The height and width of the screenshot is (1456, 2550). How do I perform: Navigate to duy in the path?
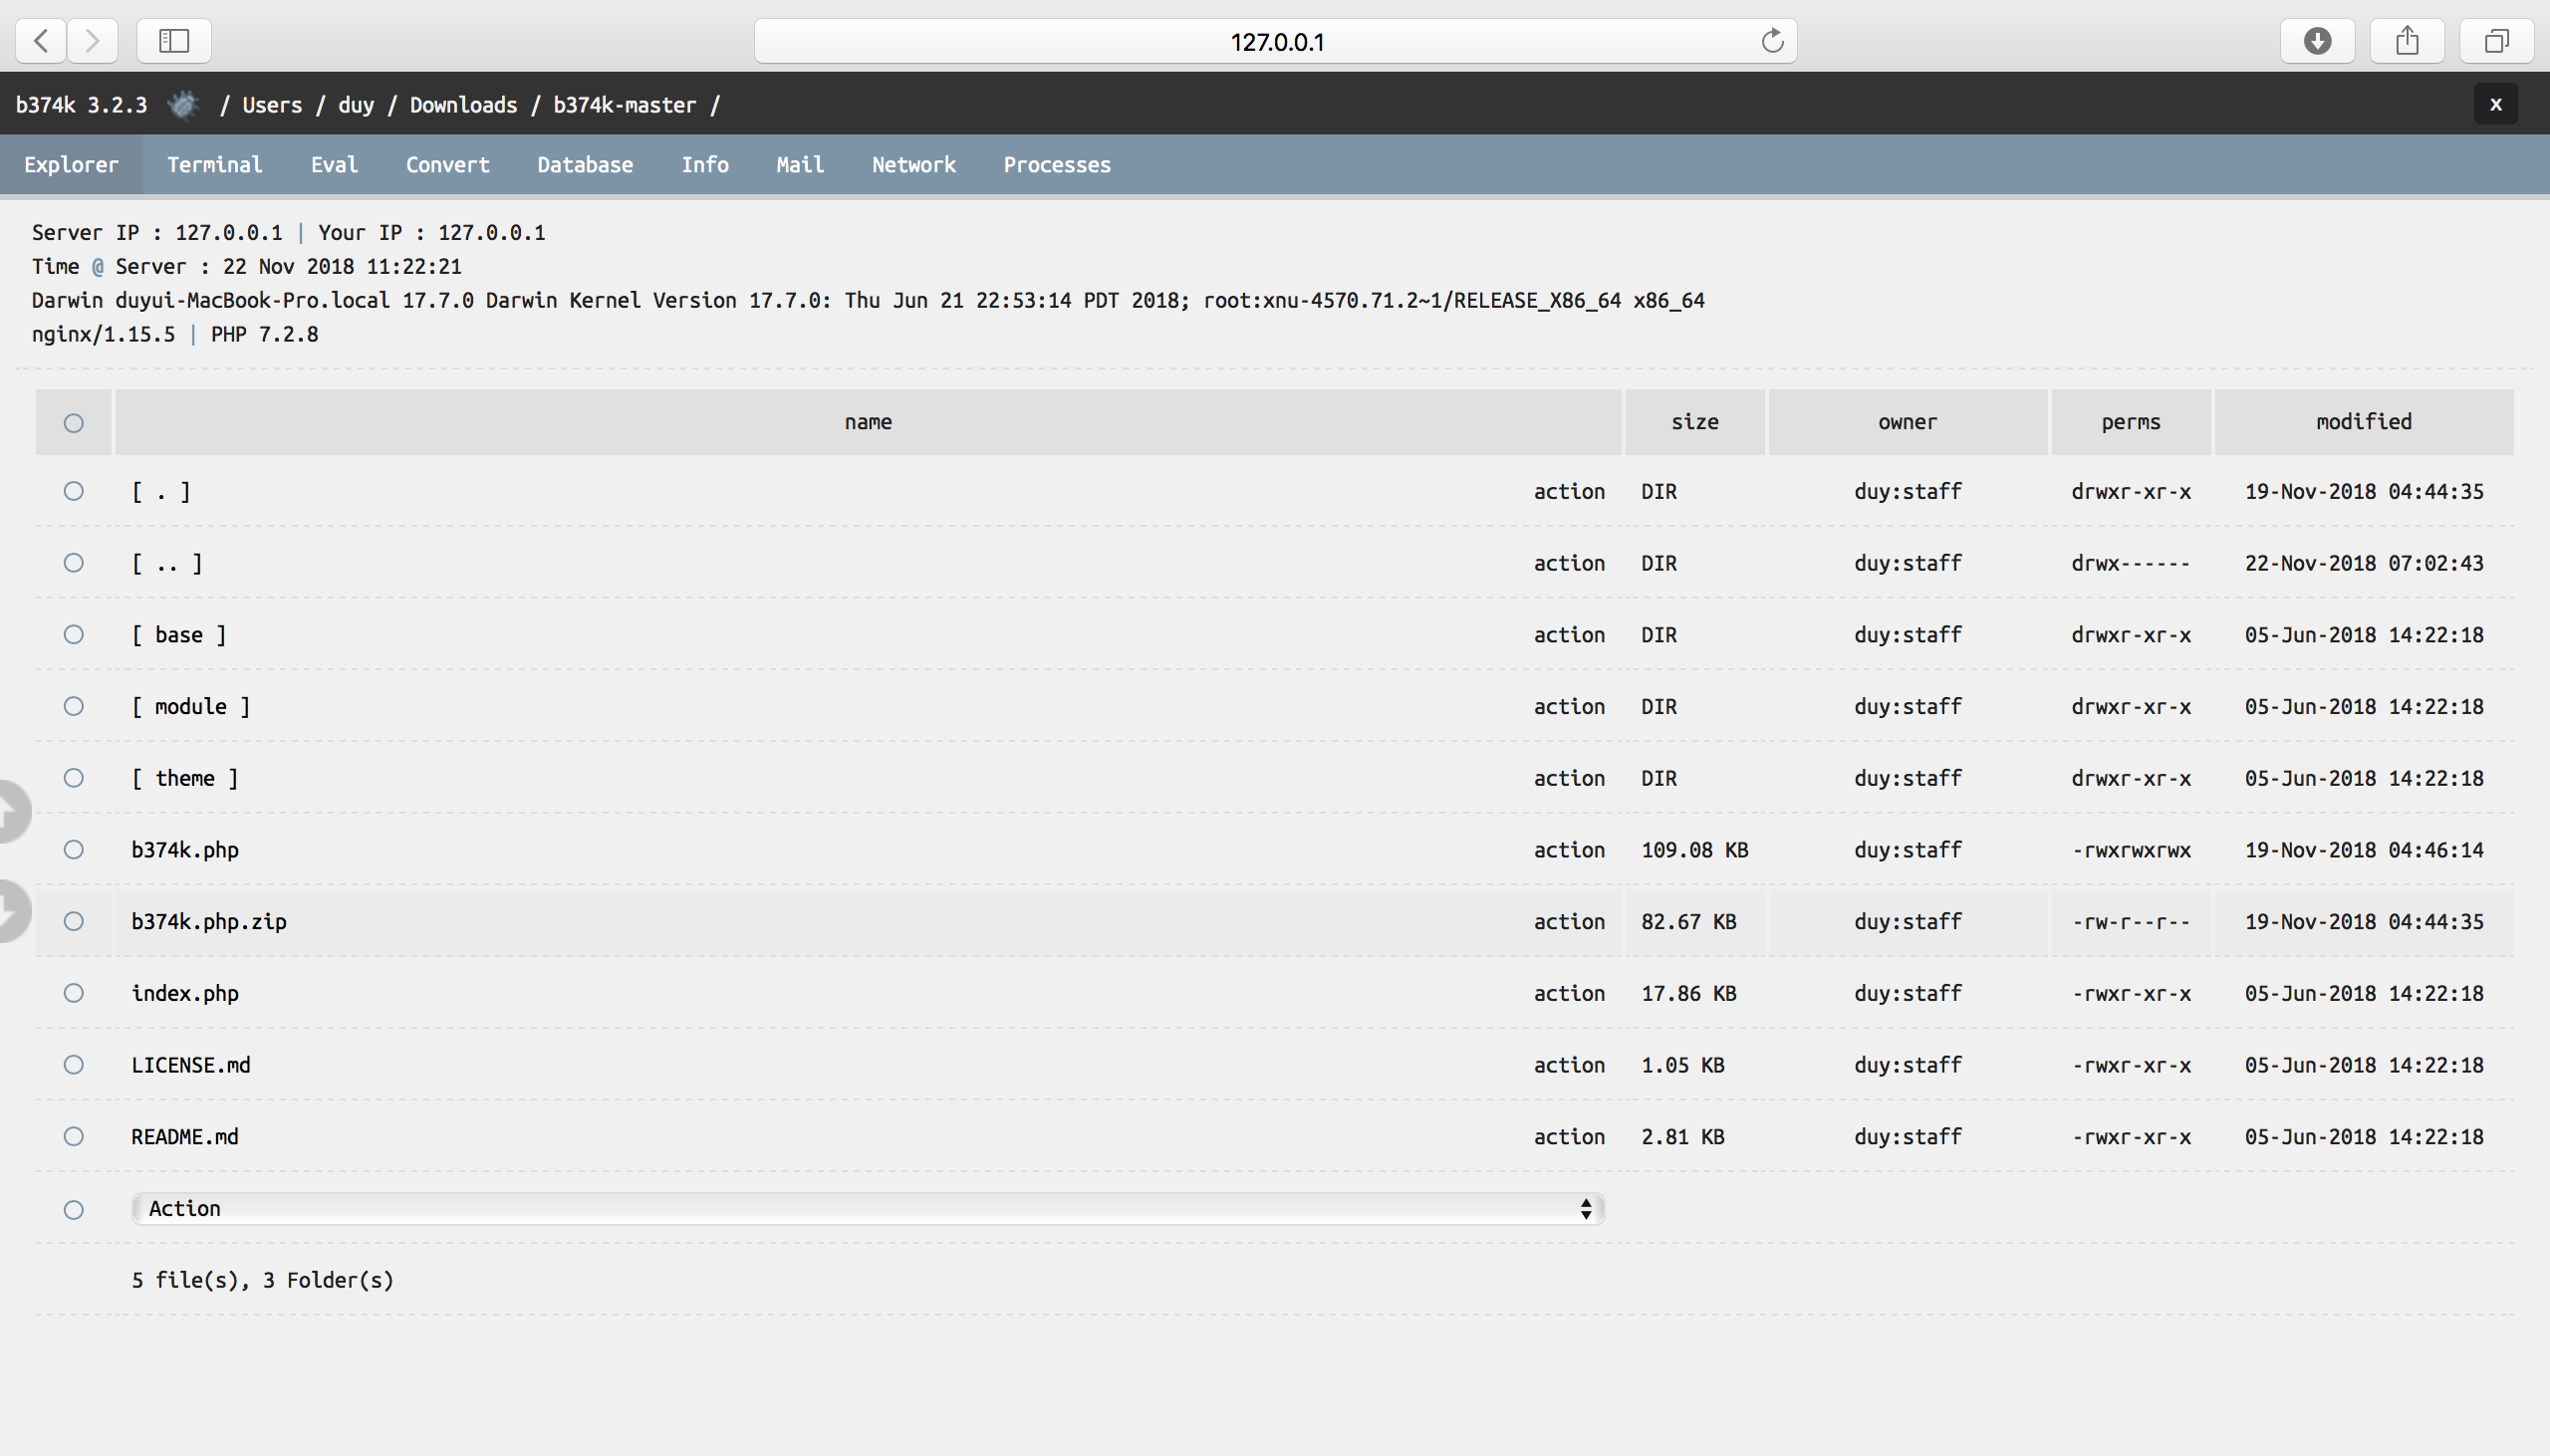[x=356, y=104]
